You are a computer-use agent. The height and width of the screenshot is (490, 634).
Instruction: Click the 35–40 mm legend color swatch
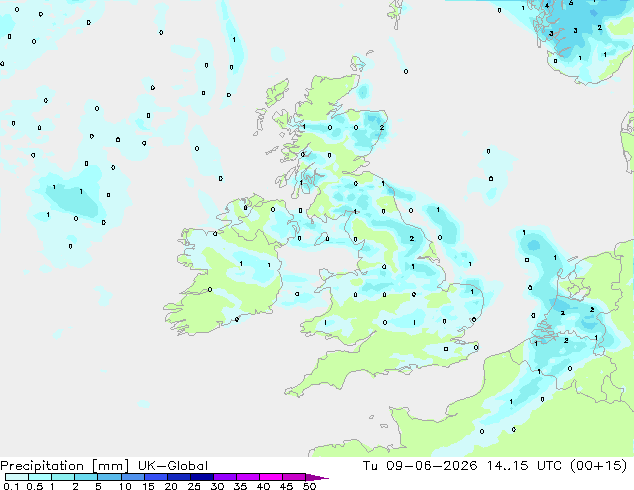click(247, 477)
